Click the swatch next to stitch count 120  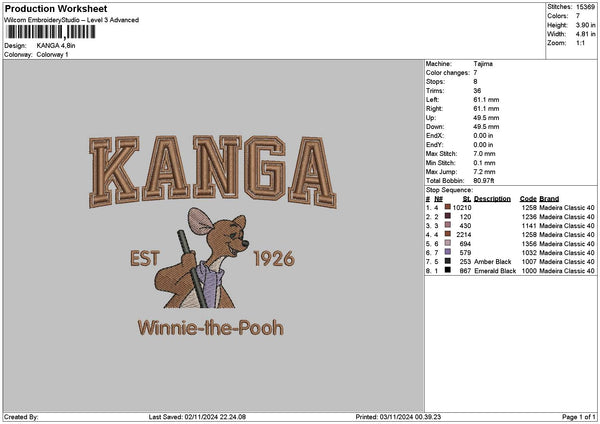coord(447,216)
